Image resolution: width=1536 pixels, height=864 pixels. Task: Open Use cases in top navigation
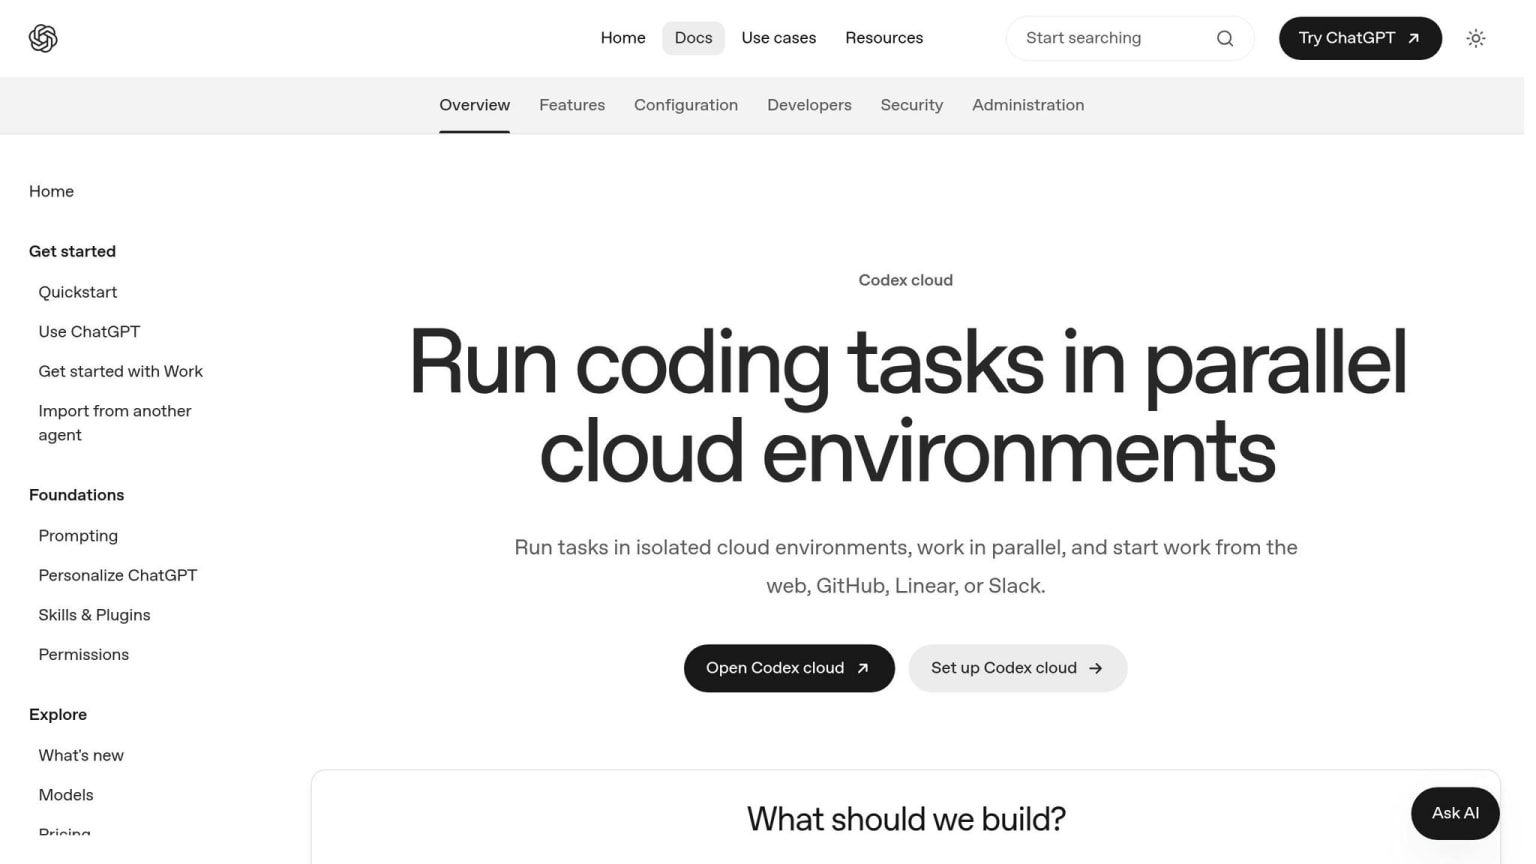(x=779, y=38)
